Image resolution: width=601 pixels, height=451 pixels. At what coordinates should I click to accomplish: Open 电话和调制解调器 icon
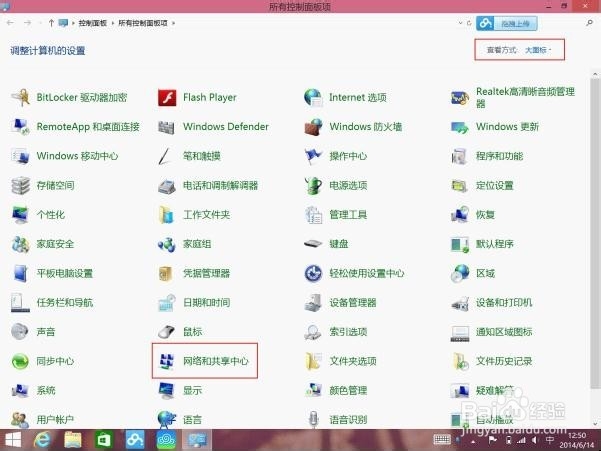tap(167, 187)
